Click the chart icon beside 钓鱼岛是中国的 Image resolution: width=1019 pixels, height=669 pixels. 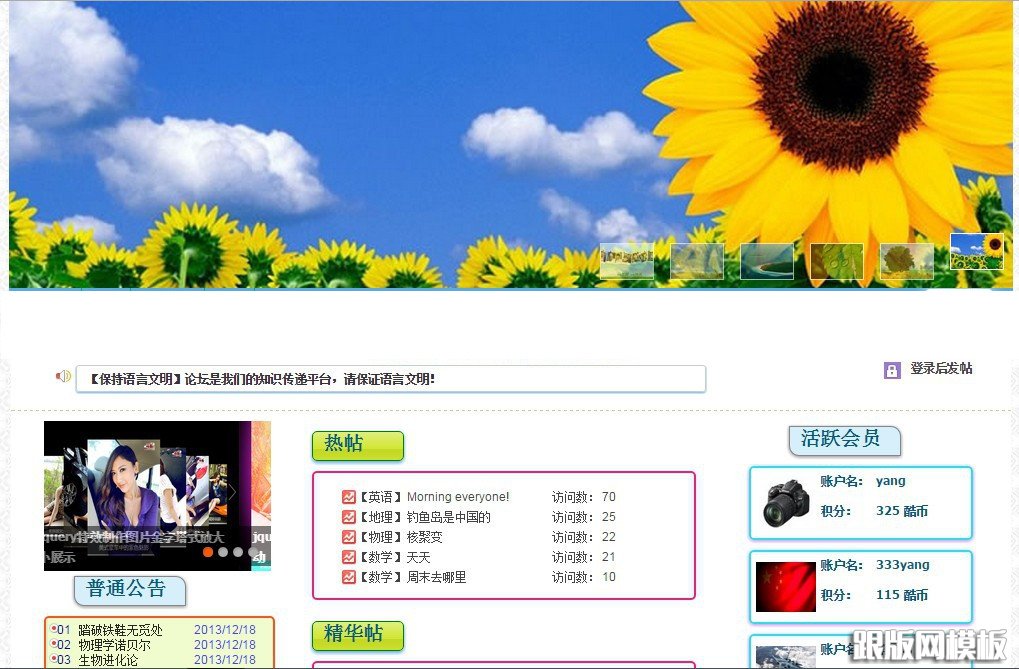point(348,517)
